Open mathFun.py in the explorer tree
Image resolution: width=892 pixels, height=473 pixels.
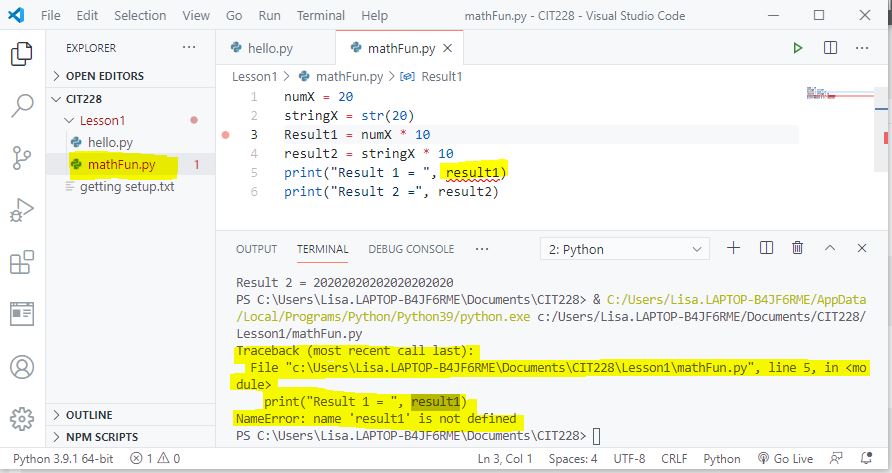121,164
